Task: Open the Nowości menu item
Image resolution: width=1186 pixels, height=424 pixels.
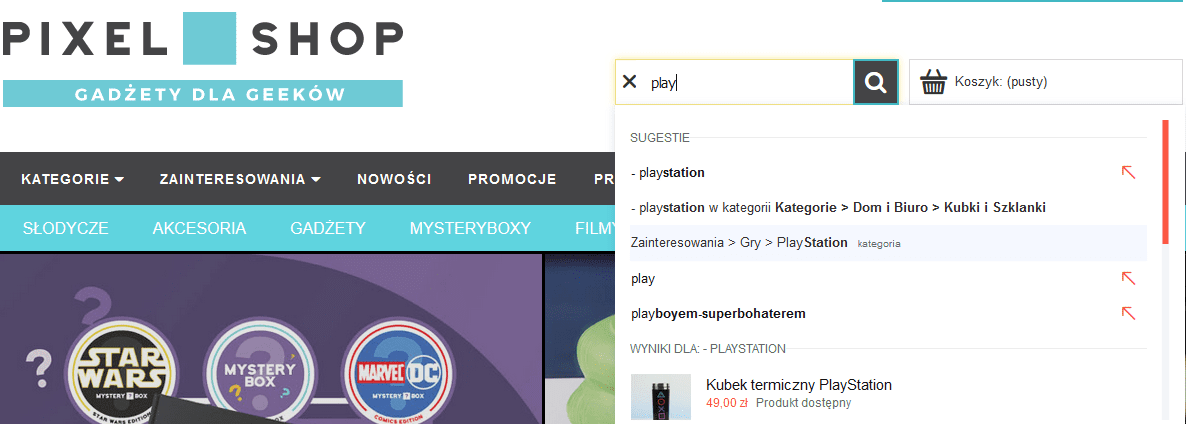Action: [394, 179]
